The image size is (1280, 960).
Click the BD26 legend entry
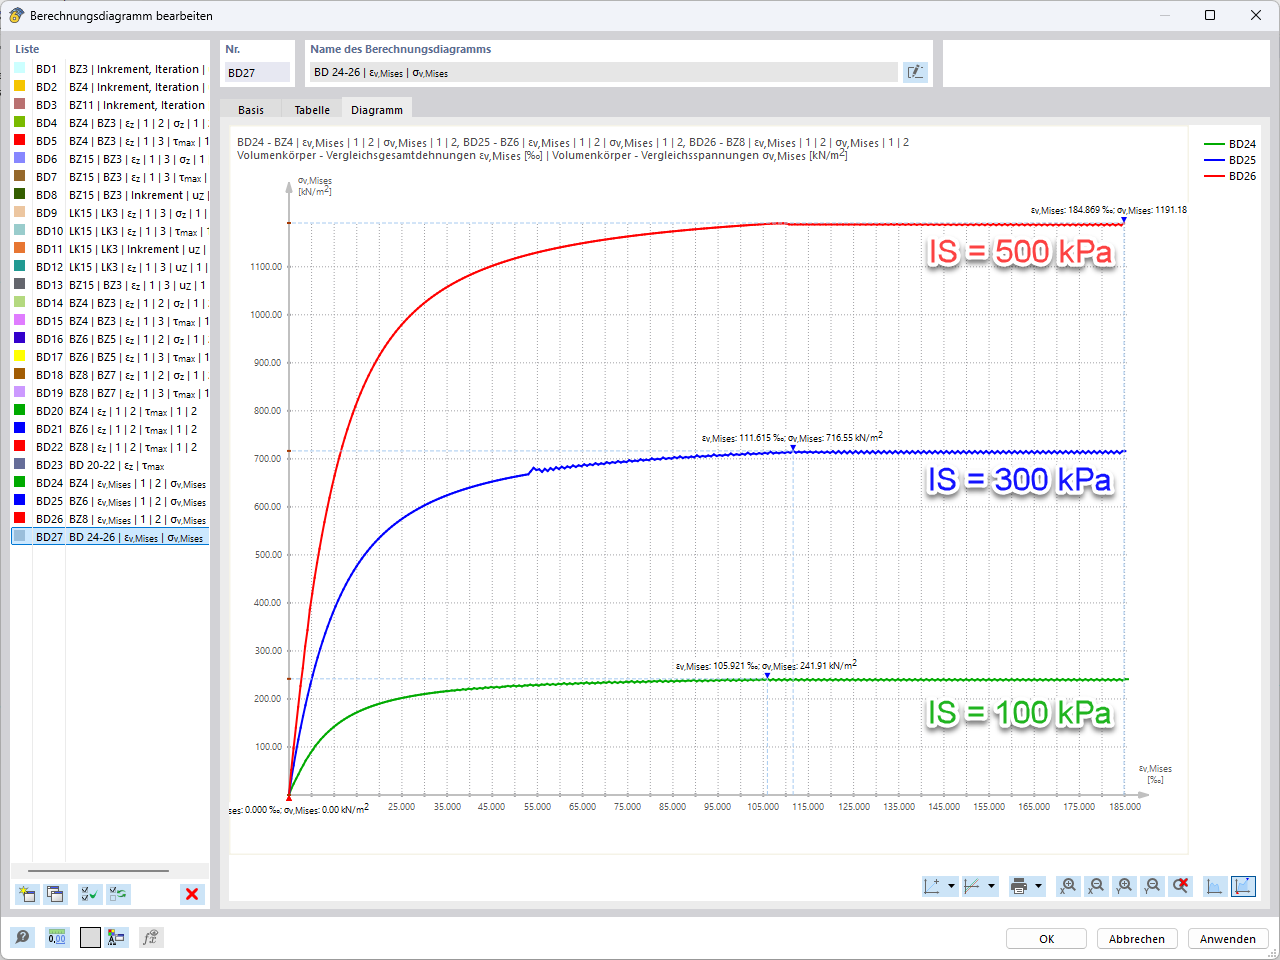click(1230, 176)
